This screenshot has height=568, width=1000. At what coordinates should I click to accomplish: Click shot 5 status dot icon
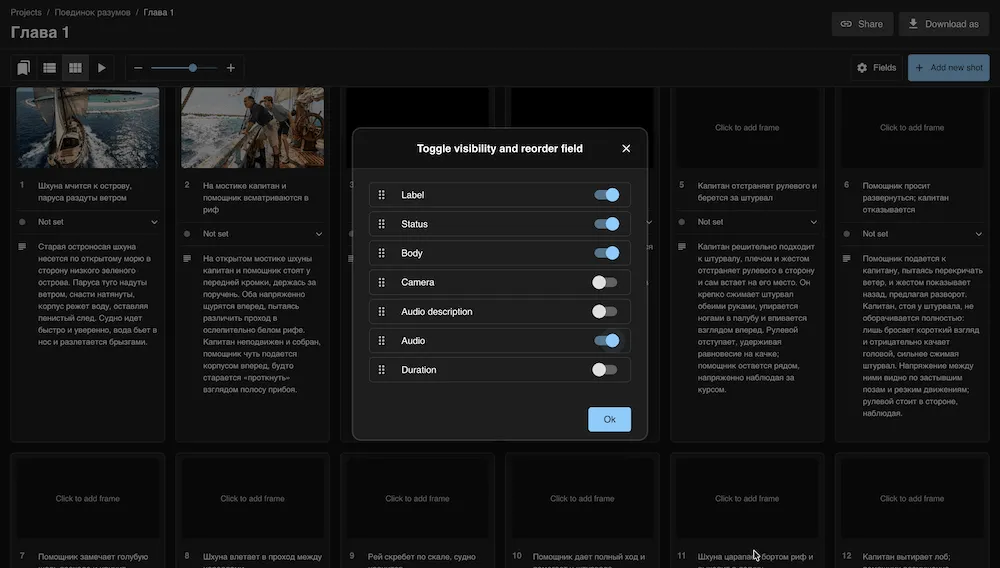(682, 222)
